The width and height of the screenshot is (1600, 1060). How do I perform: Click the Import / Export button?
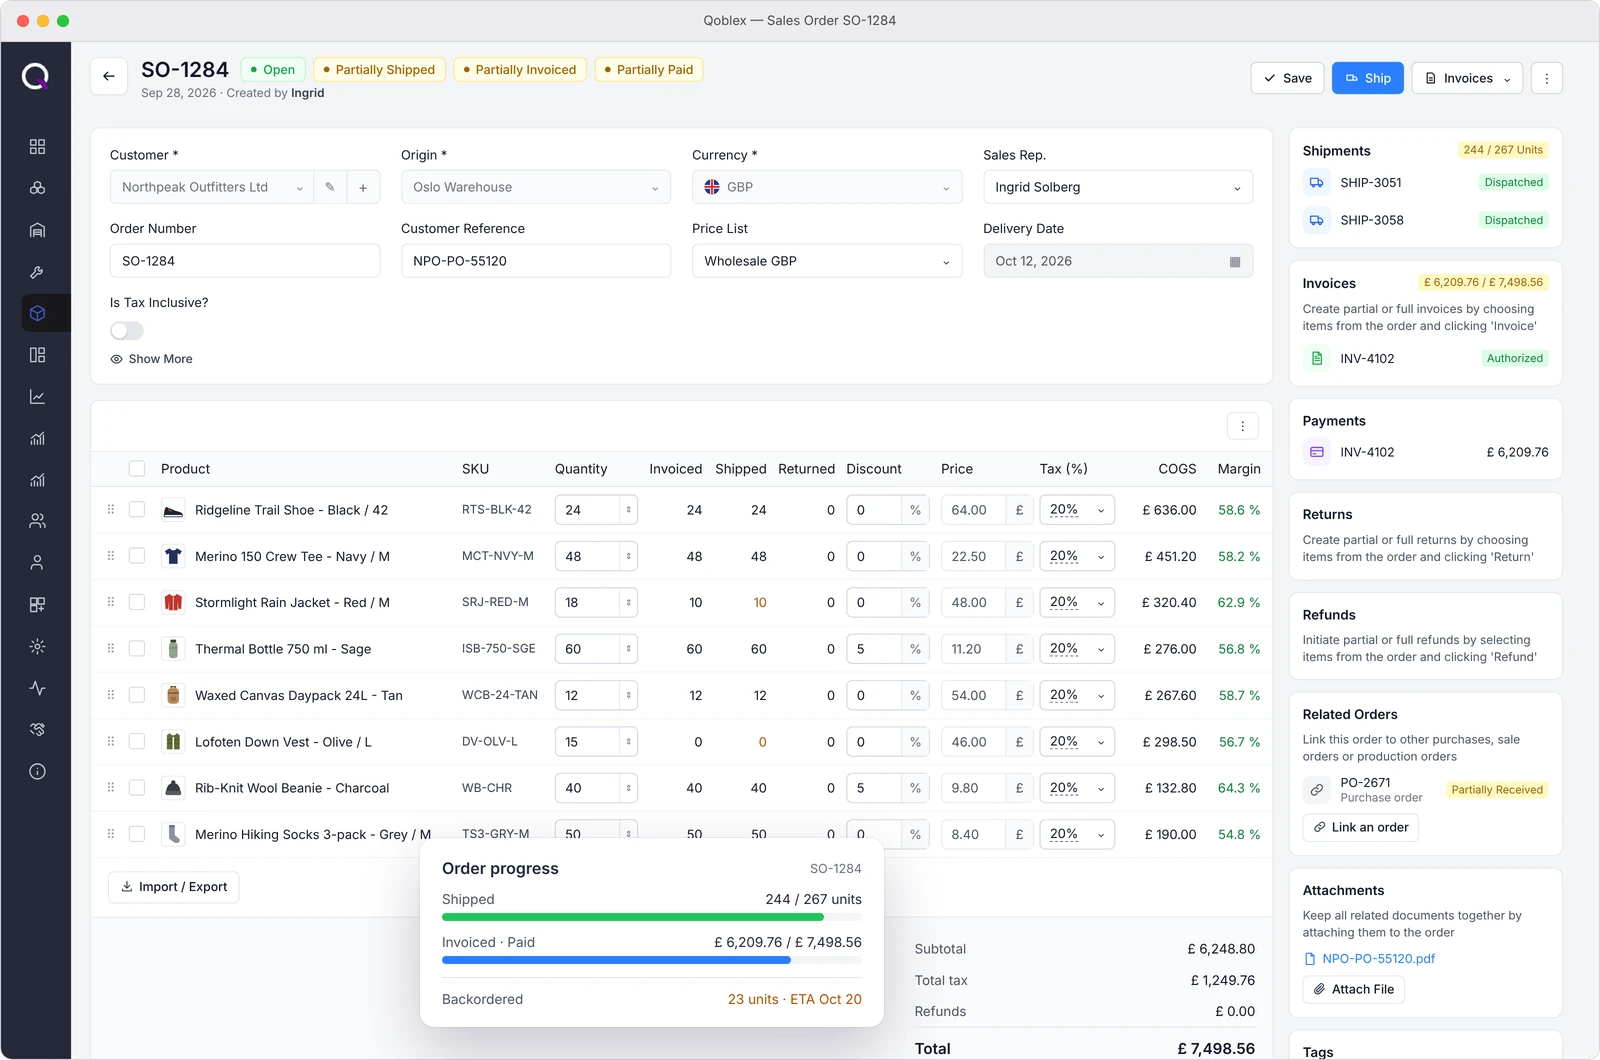tap(174, 887)
